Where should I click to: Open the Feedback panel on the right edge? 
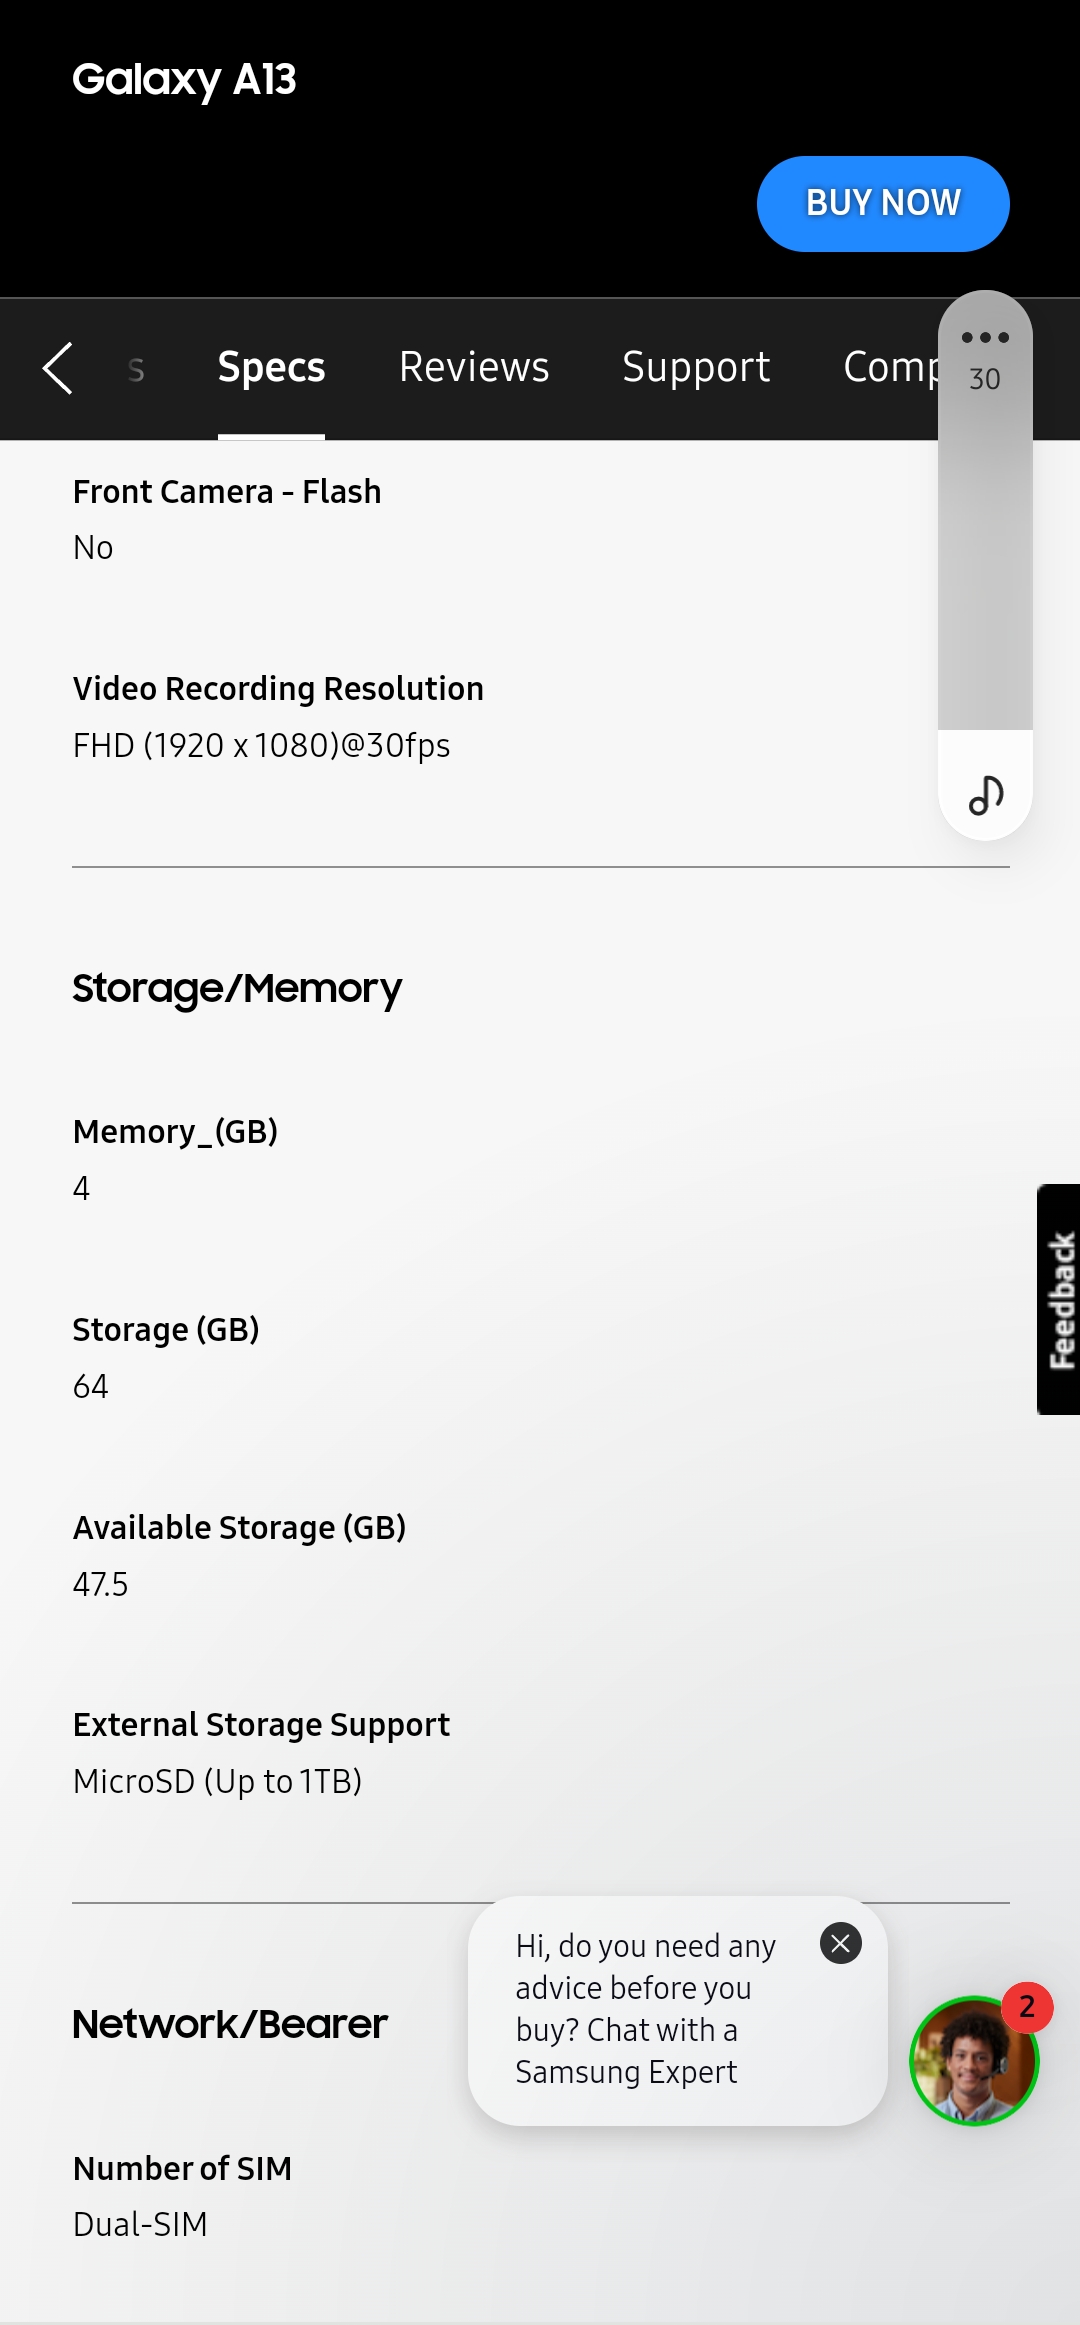[1058, 1297]
